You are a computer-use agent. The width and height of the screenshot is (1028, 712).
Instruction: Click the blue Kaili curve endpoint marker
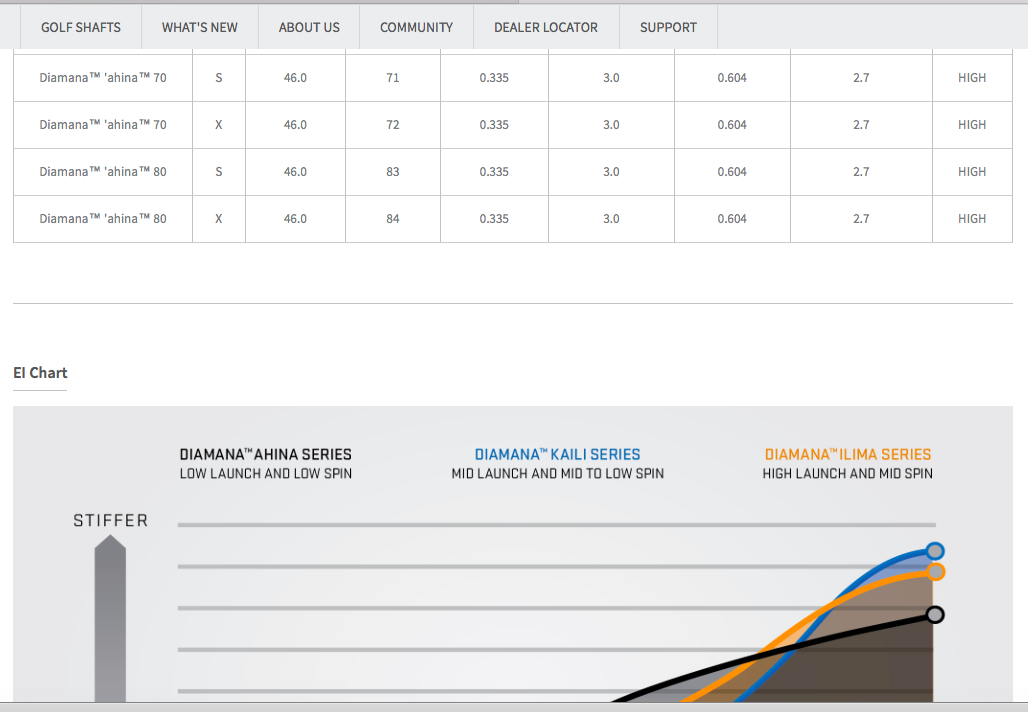pos(935,551)
